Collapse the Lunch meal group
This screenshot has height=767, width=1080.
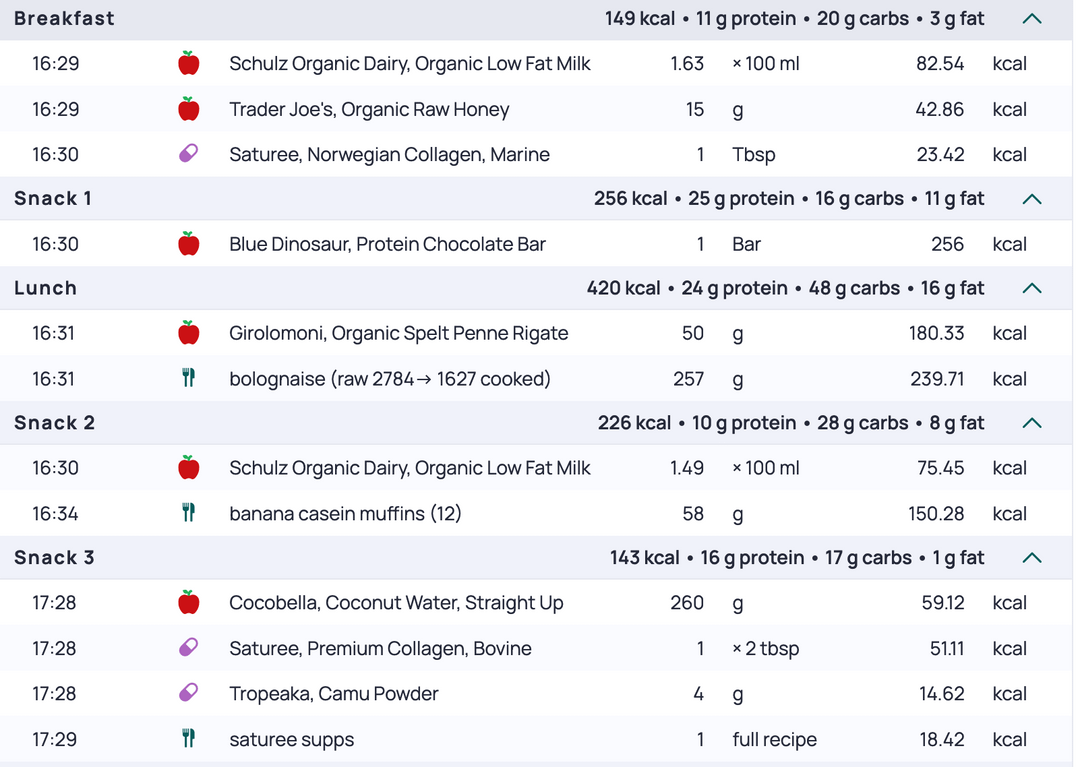pyautogui.click(x=1032, y=288)
